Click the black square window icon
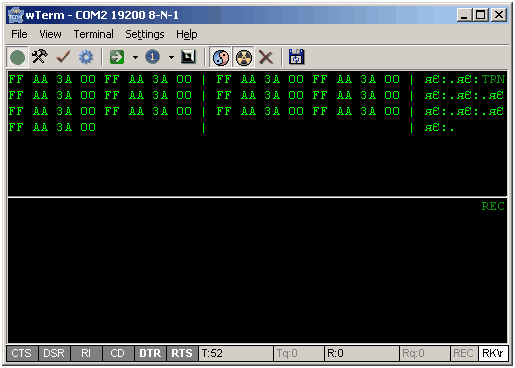The image size is (515, 368). point(188,57)
